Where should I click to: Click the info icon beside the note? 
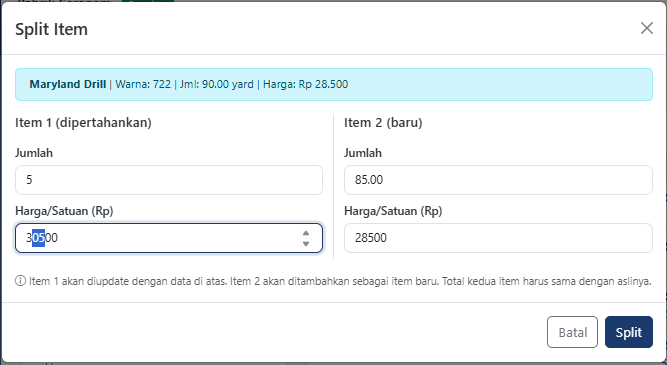tap(20, 281)
